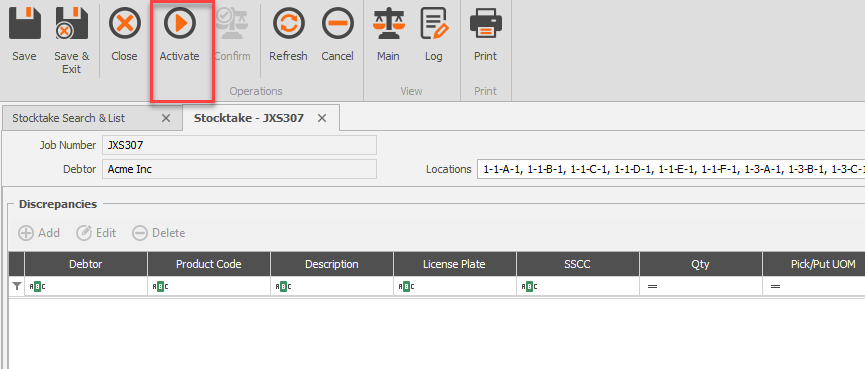Open SSCC column filter operator
This screenshot has width=865, height=369.
click(529, 286)
